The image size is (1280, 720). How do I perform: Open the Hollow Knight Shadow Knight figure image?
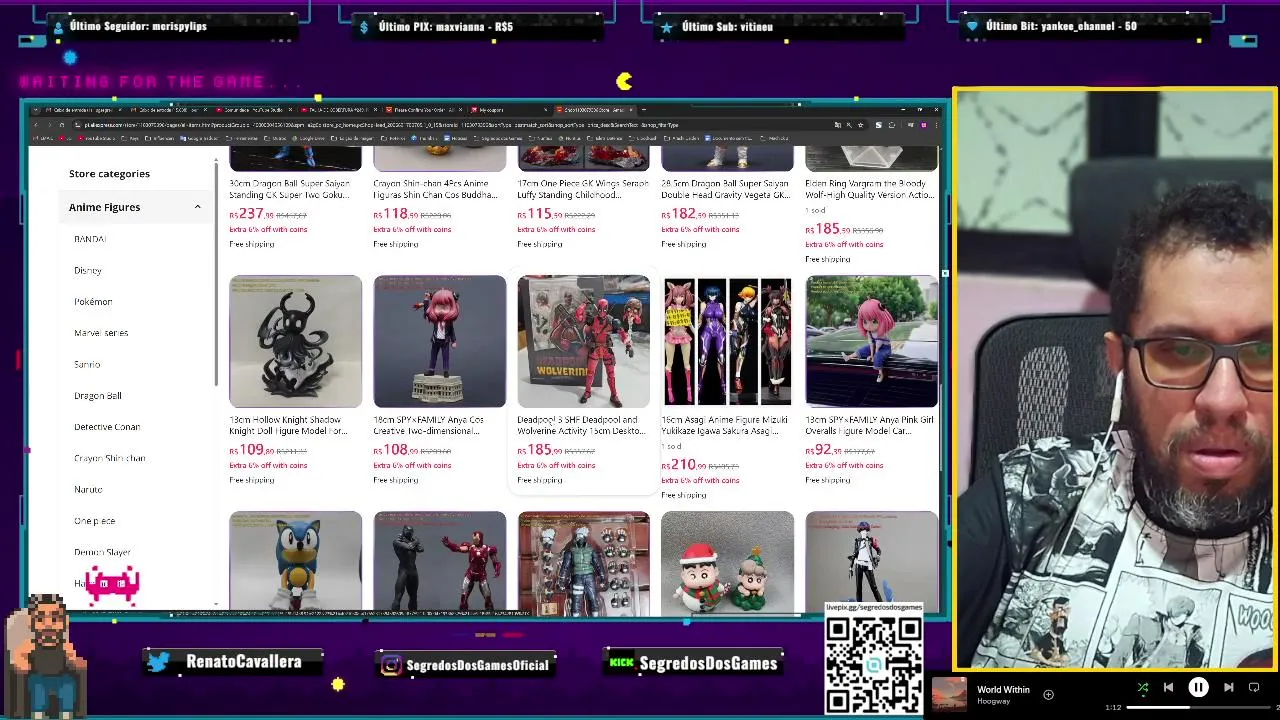[x=295, y=341]
